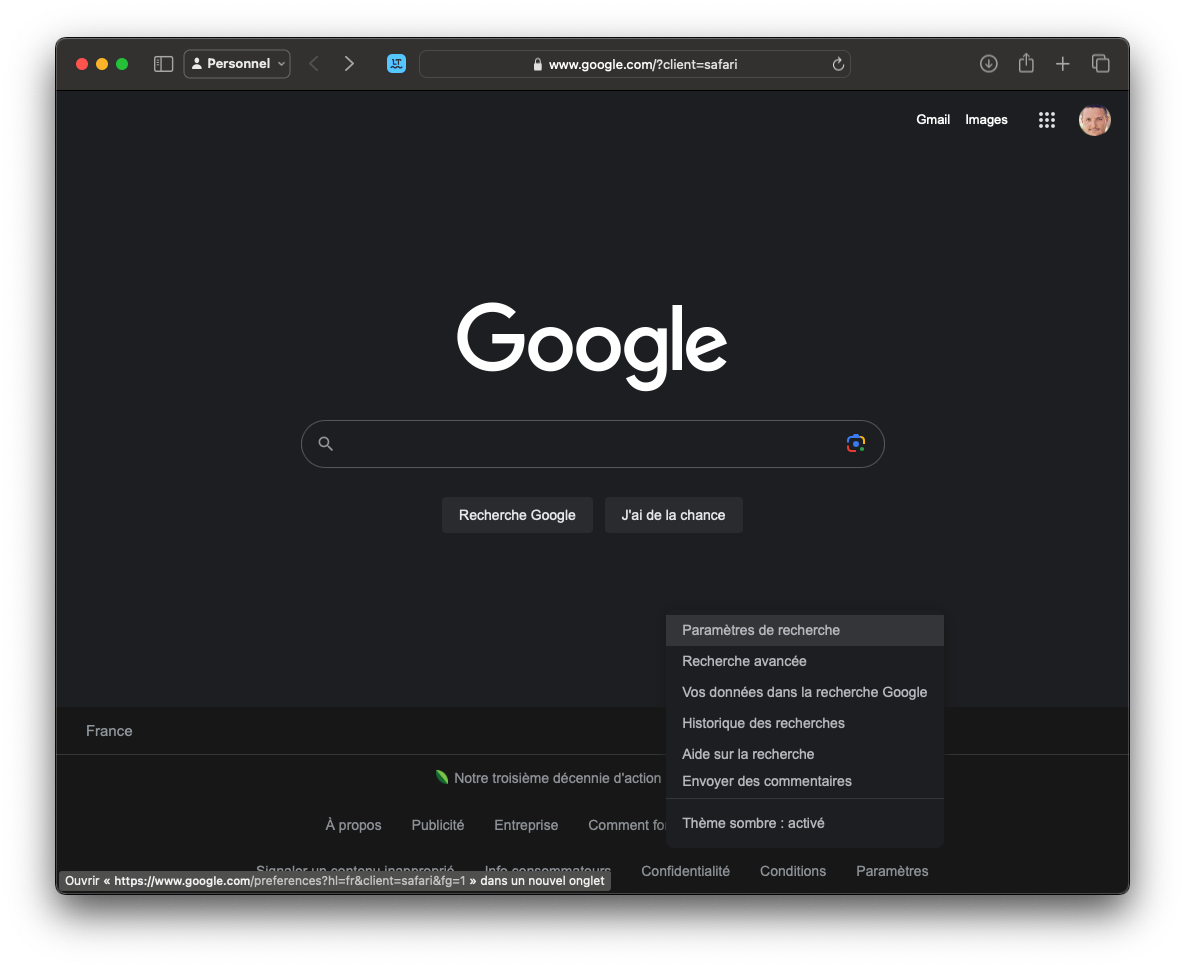
Task: Select Historique des recherches menu item
Action: pyautogui.click(x=805, y=723)
